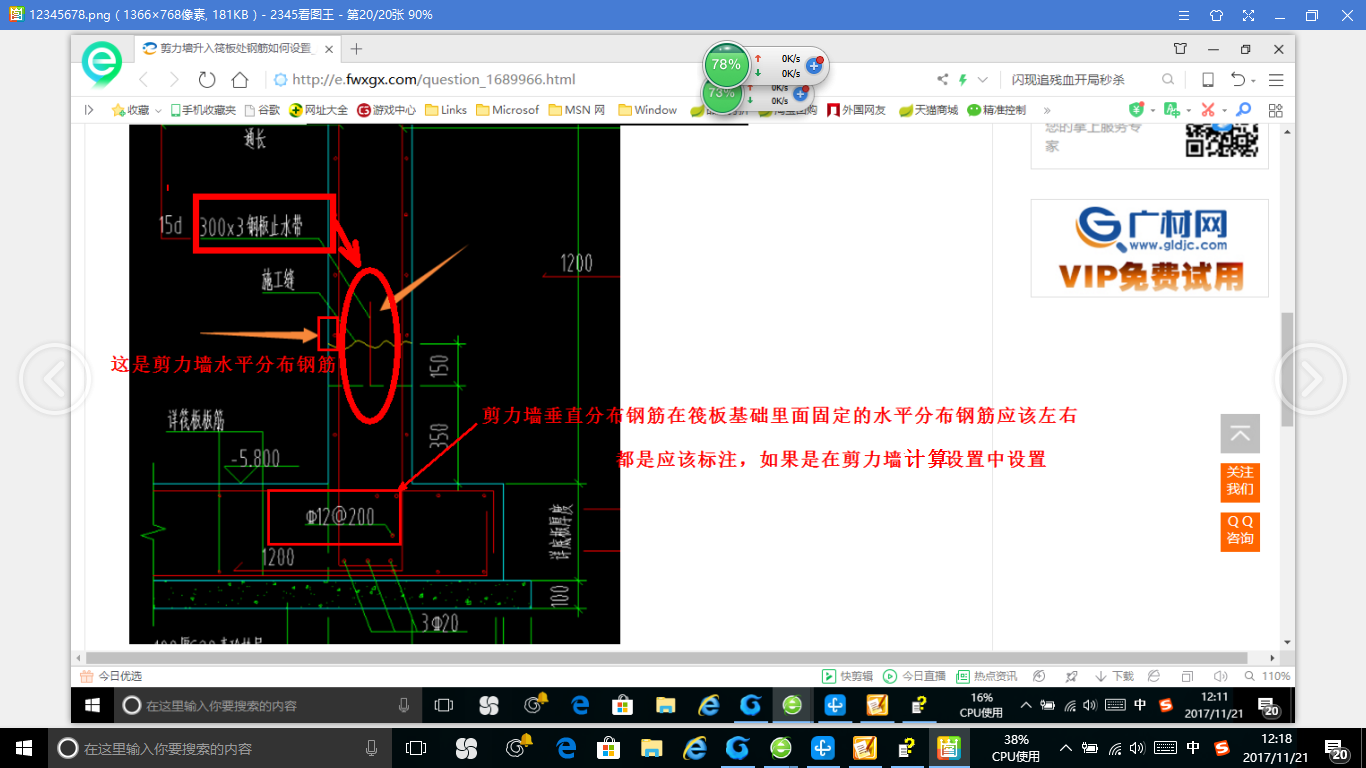Open the Links bookmark folder
Viewport: 1366px width, 768px height.
(x=446, y=110)
